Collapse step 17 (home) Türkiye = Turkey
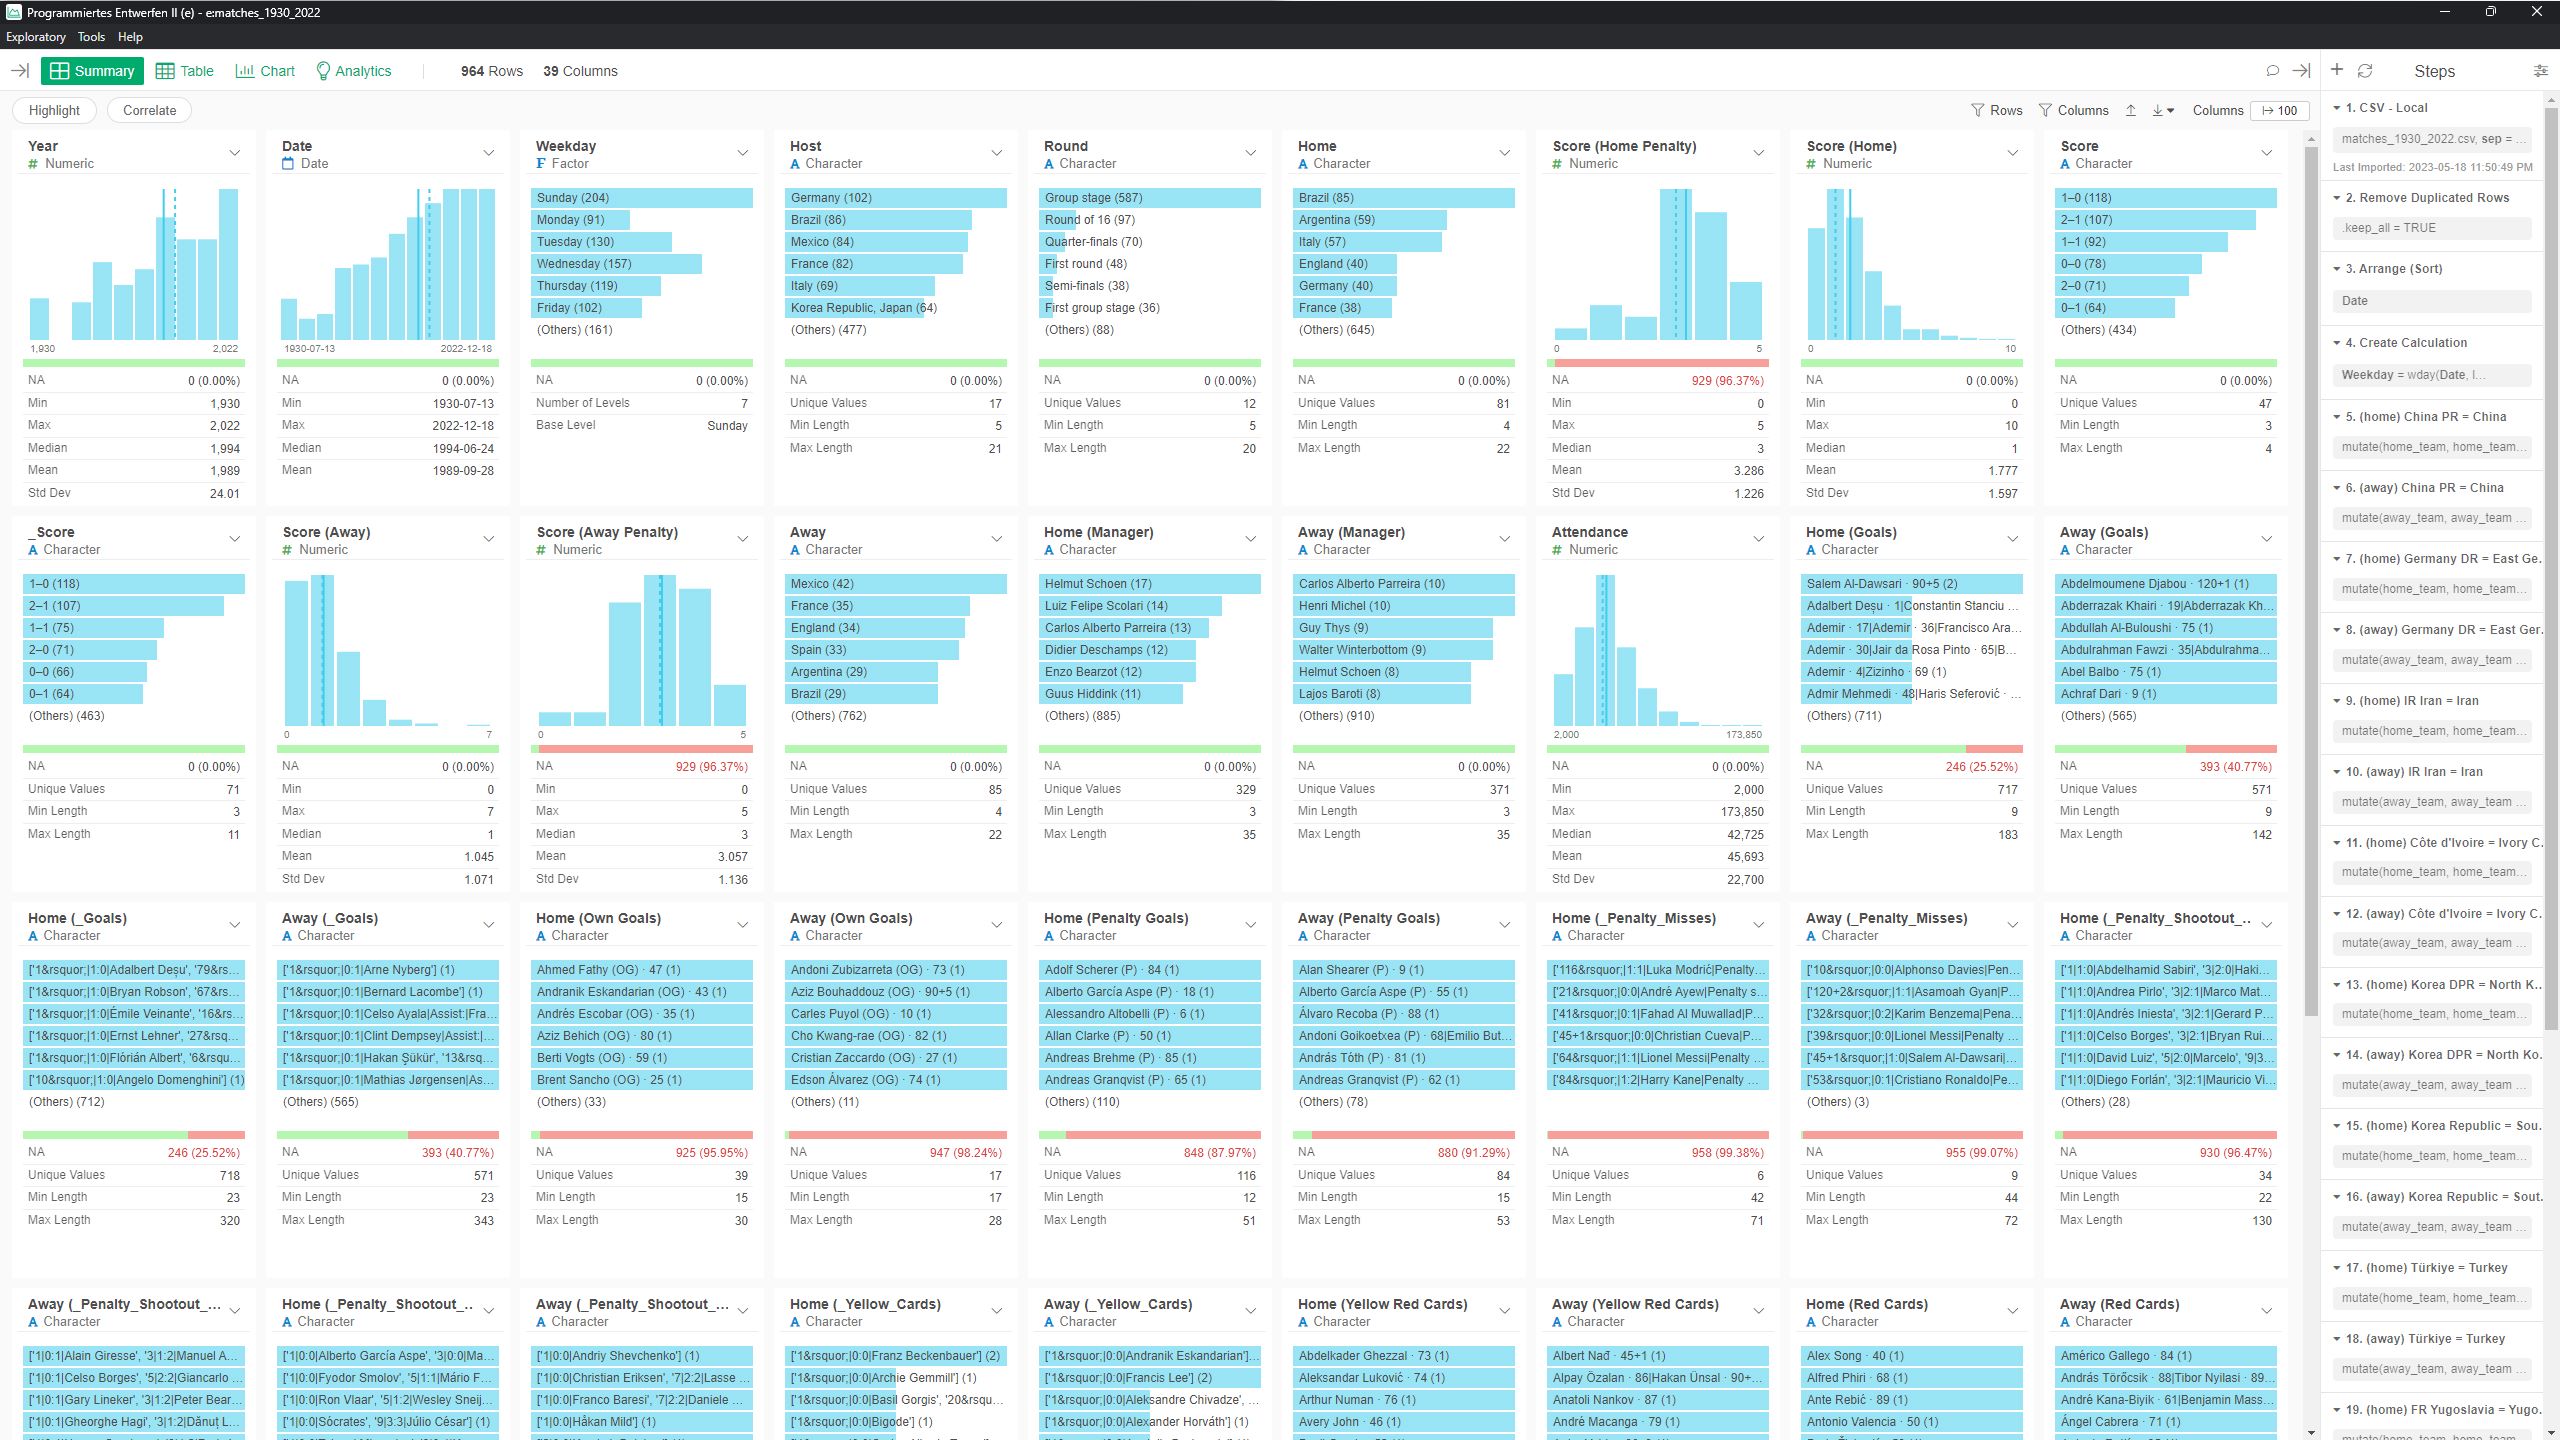Image resolution: width=2560 pixels, height=1440 pixels. pos(2336,1267)
